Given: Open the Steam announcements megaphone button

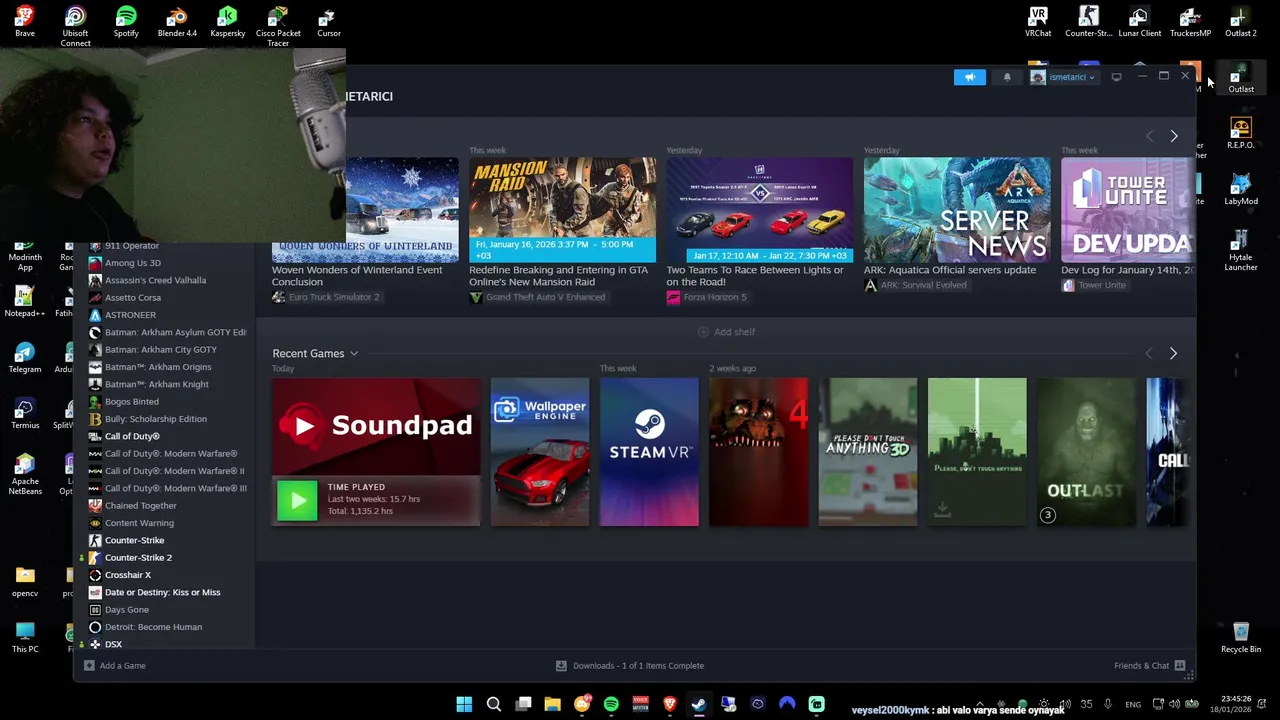Looking at the screenshot, I should pos(969,77).
